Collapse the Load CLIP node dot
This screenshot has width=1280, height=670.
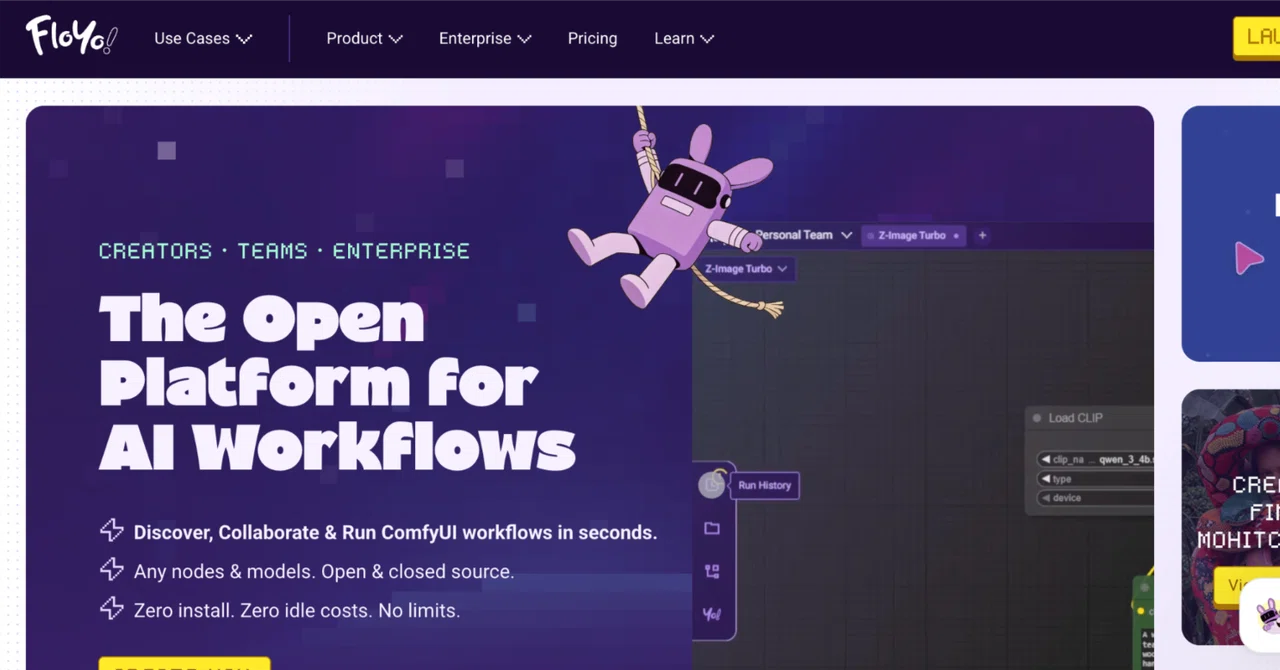point(1037,418)
